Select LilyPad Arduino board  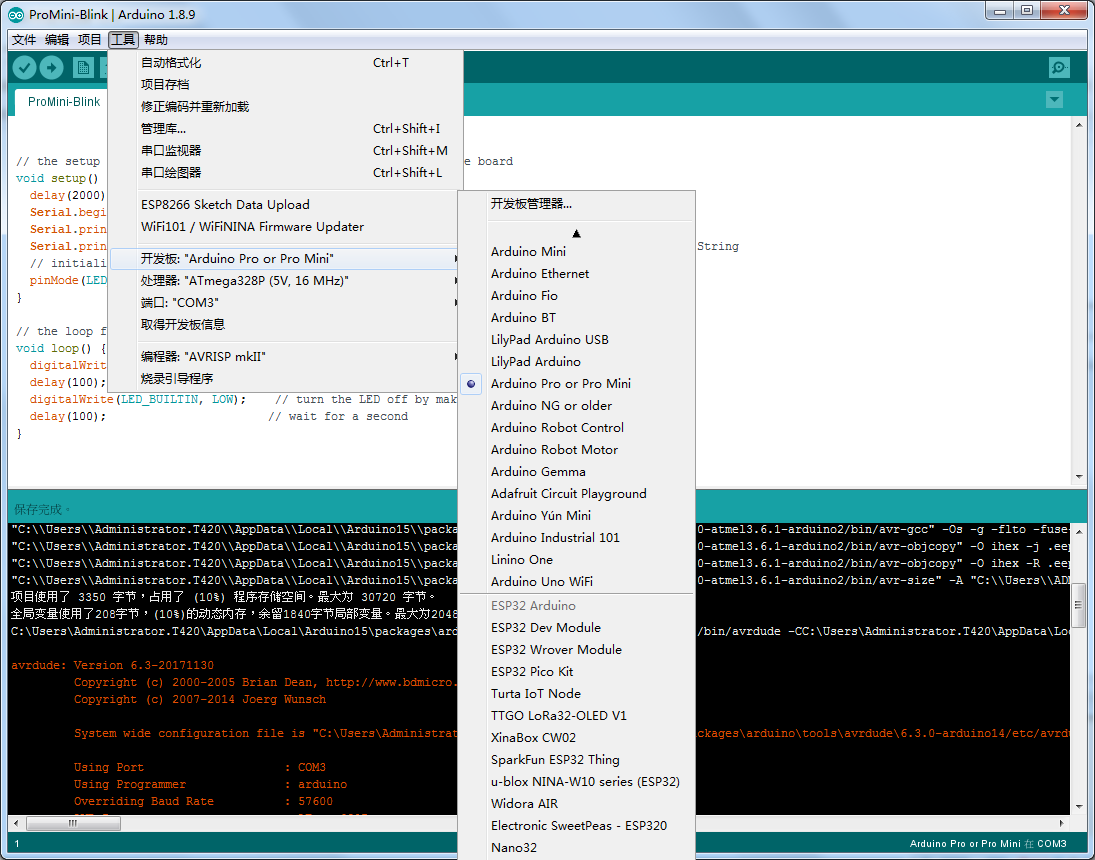[577, 362]
